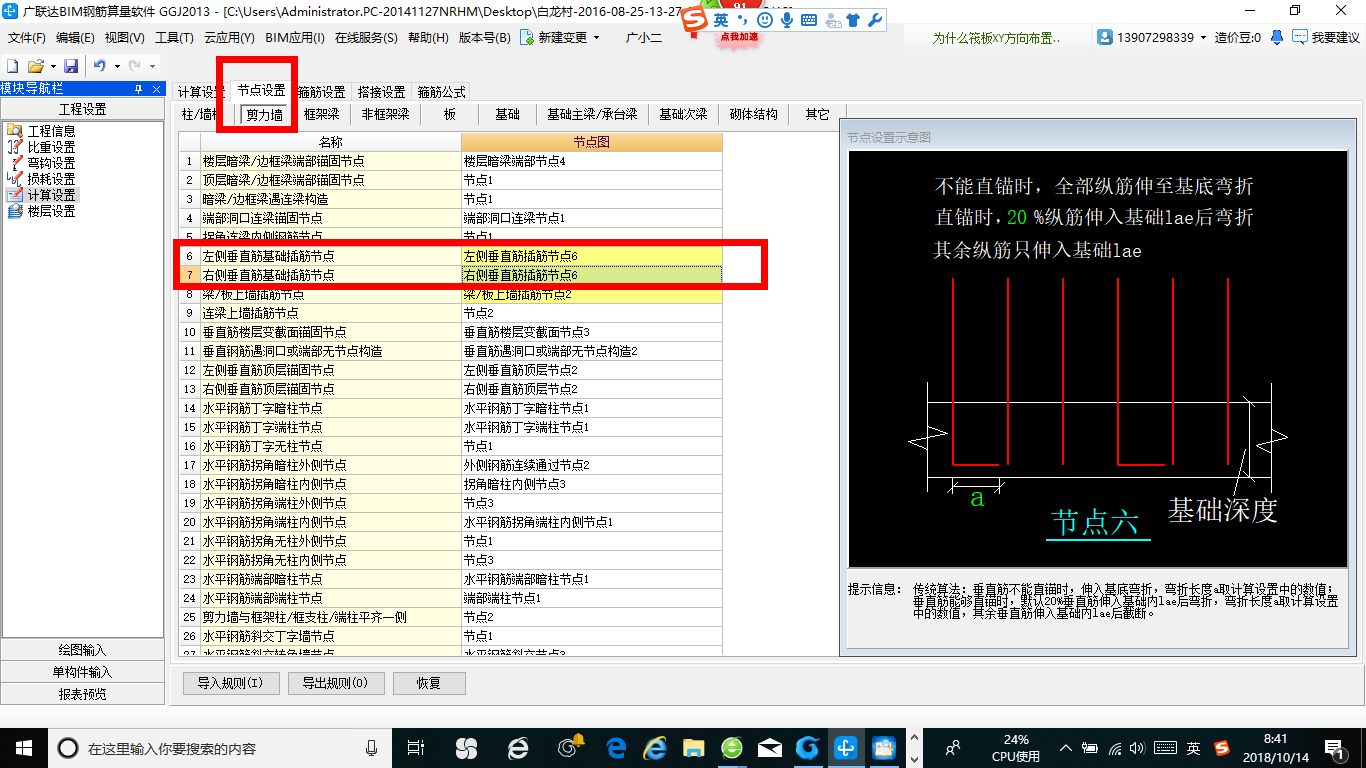Select the 非框架梁 component button
The image size is (1366, 768).
point(385,115)
